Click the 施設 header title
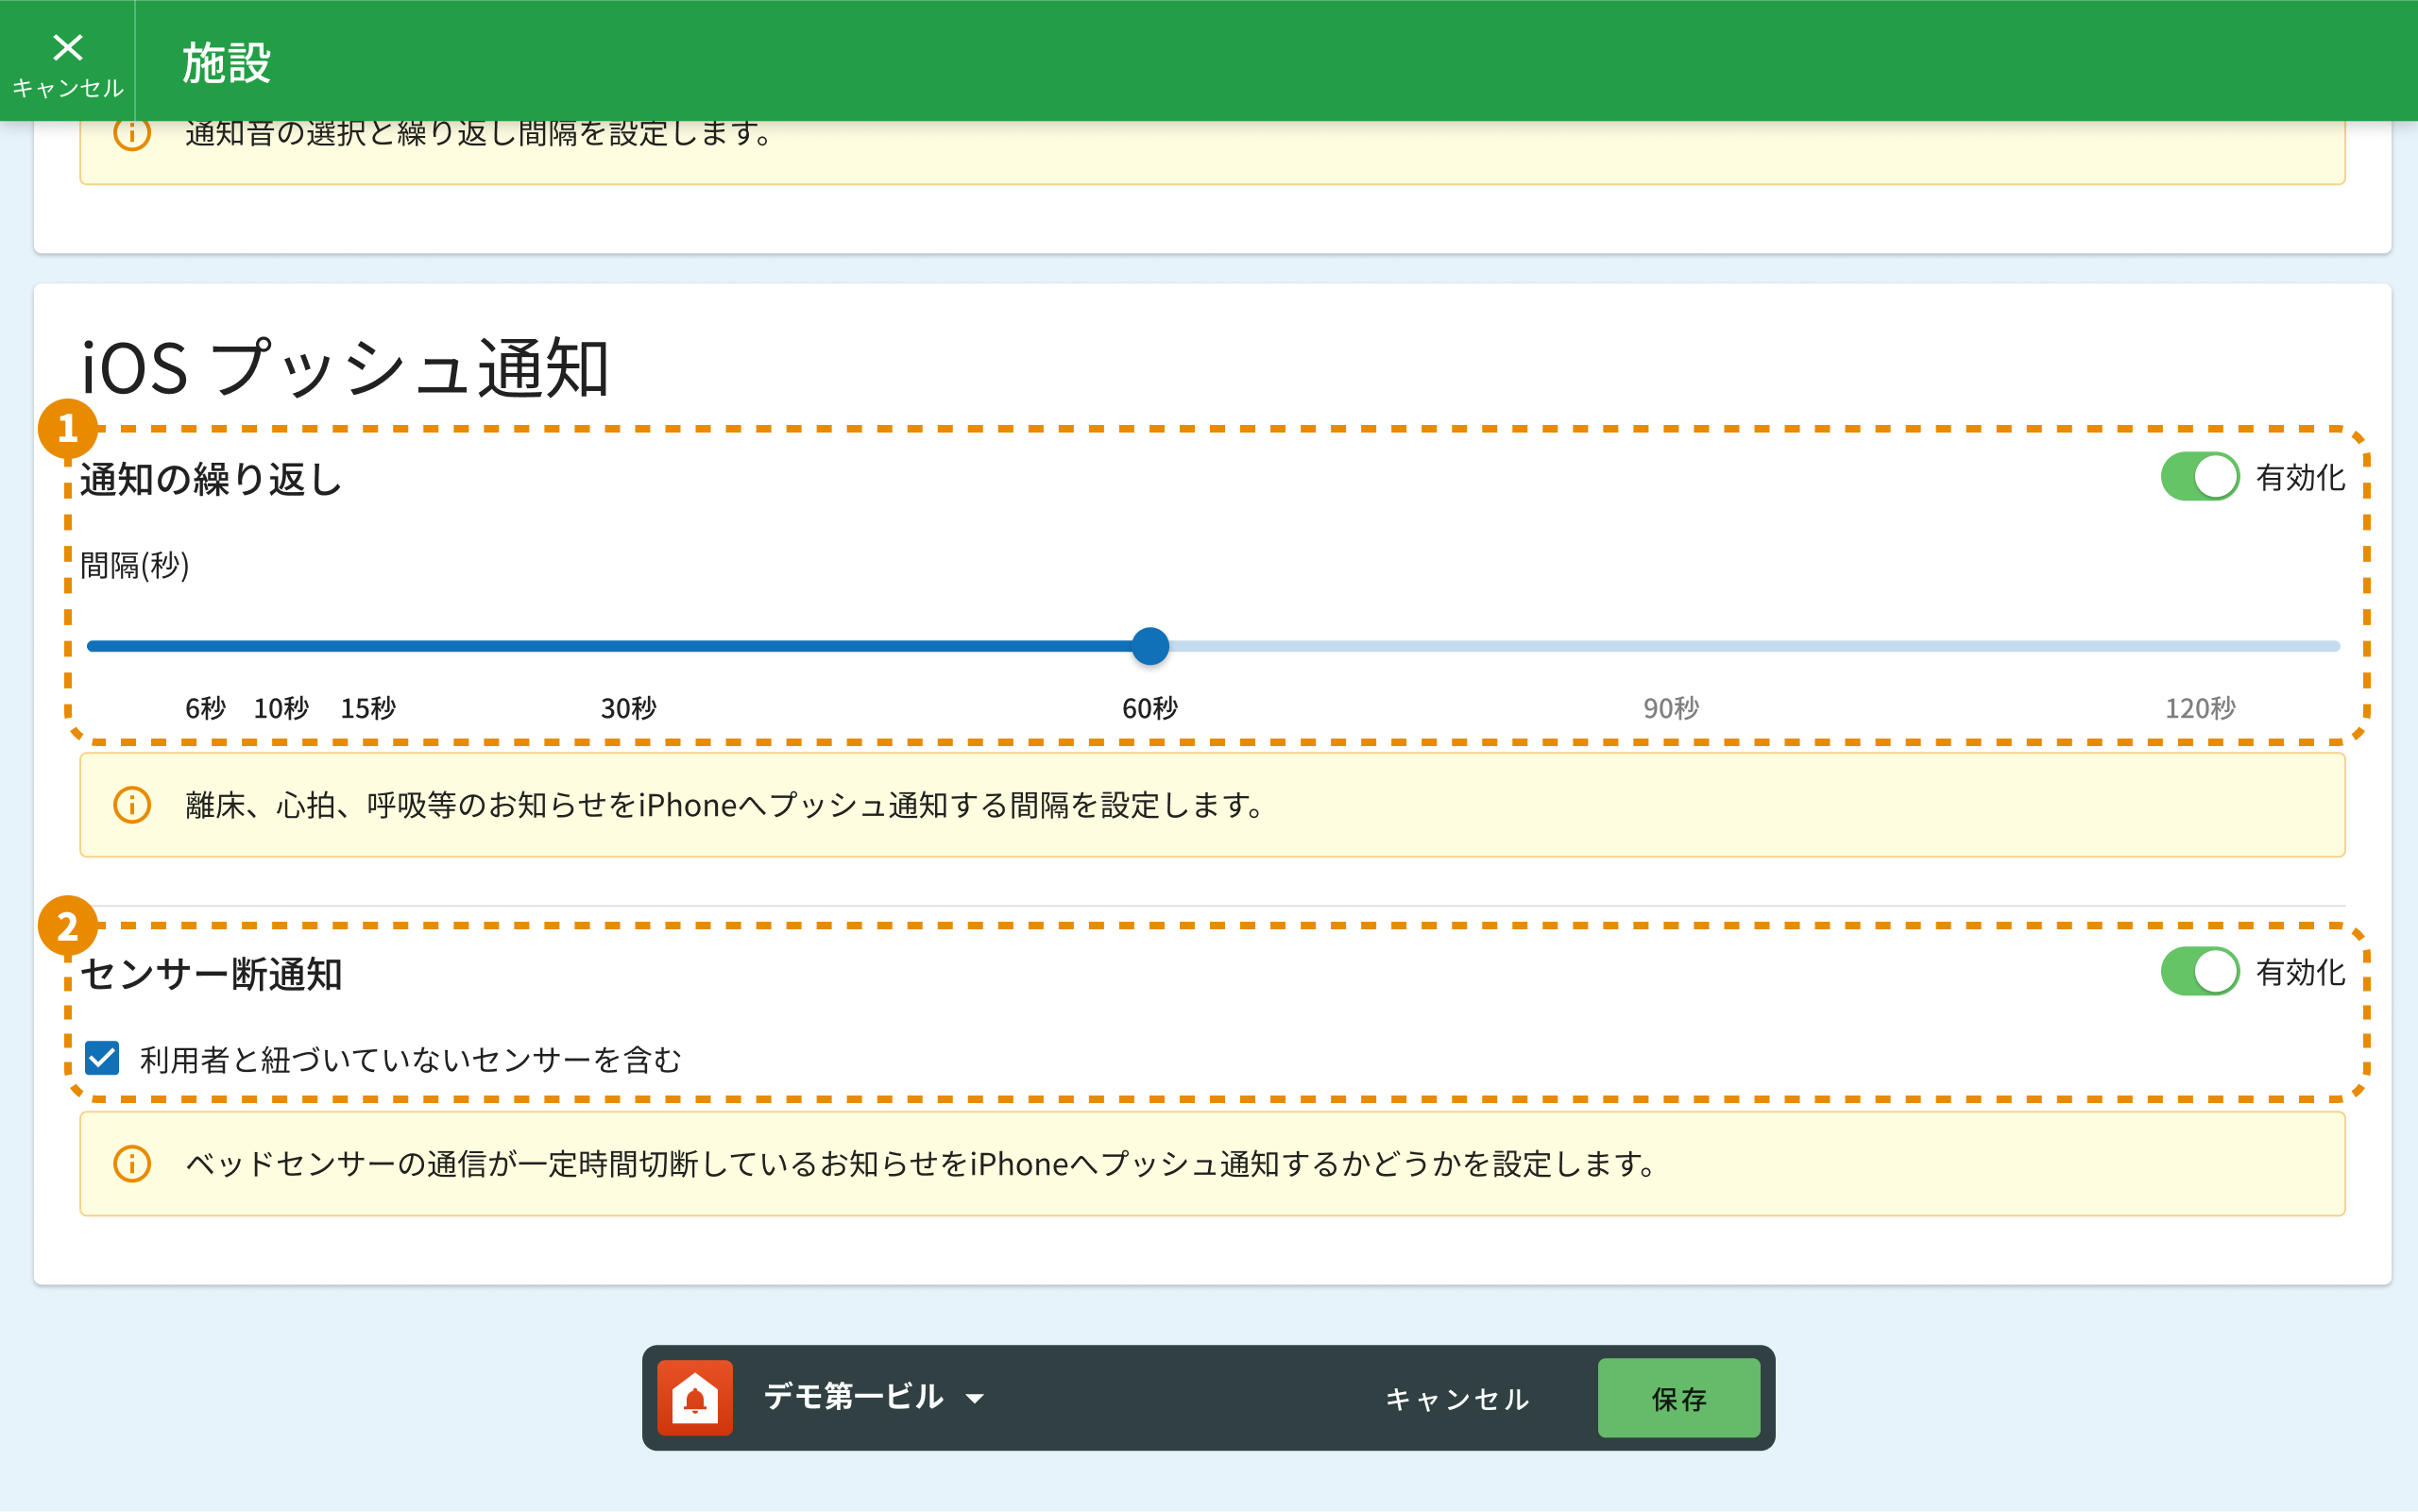 [227, 62]
